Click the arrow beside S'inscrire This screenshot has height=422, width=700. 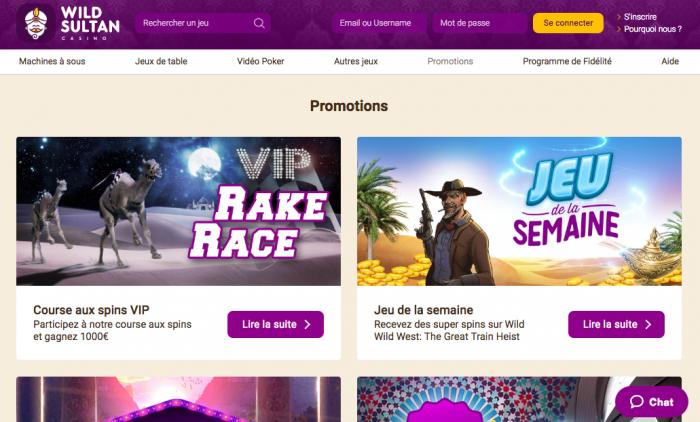click(617, 17)
